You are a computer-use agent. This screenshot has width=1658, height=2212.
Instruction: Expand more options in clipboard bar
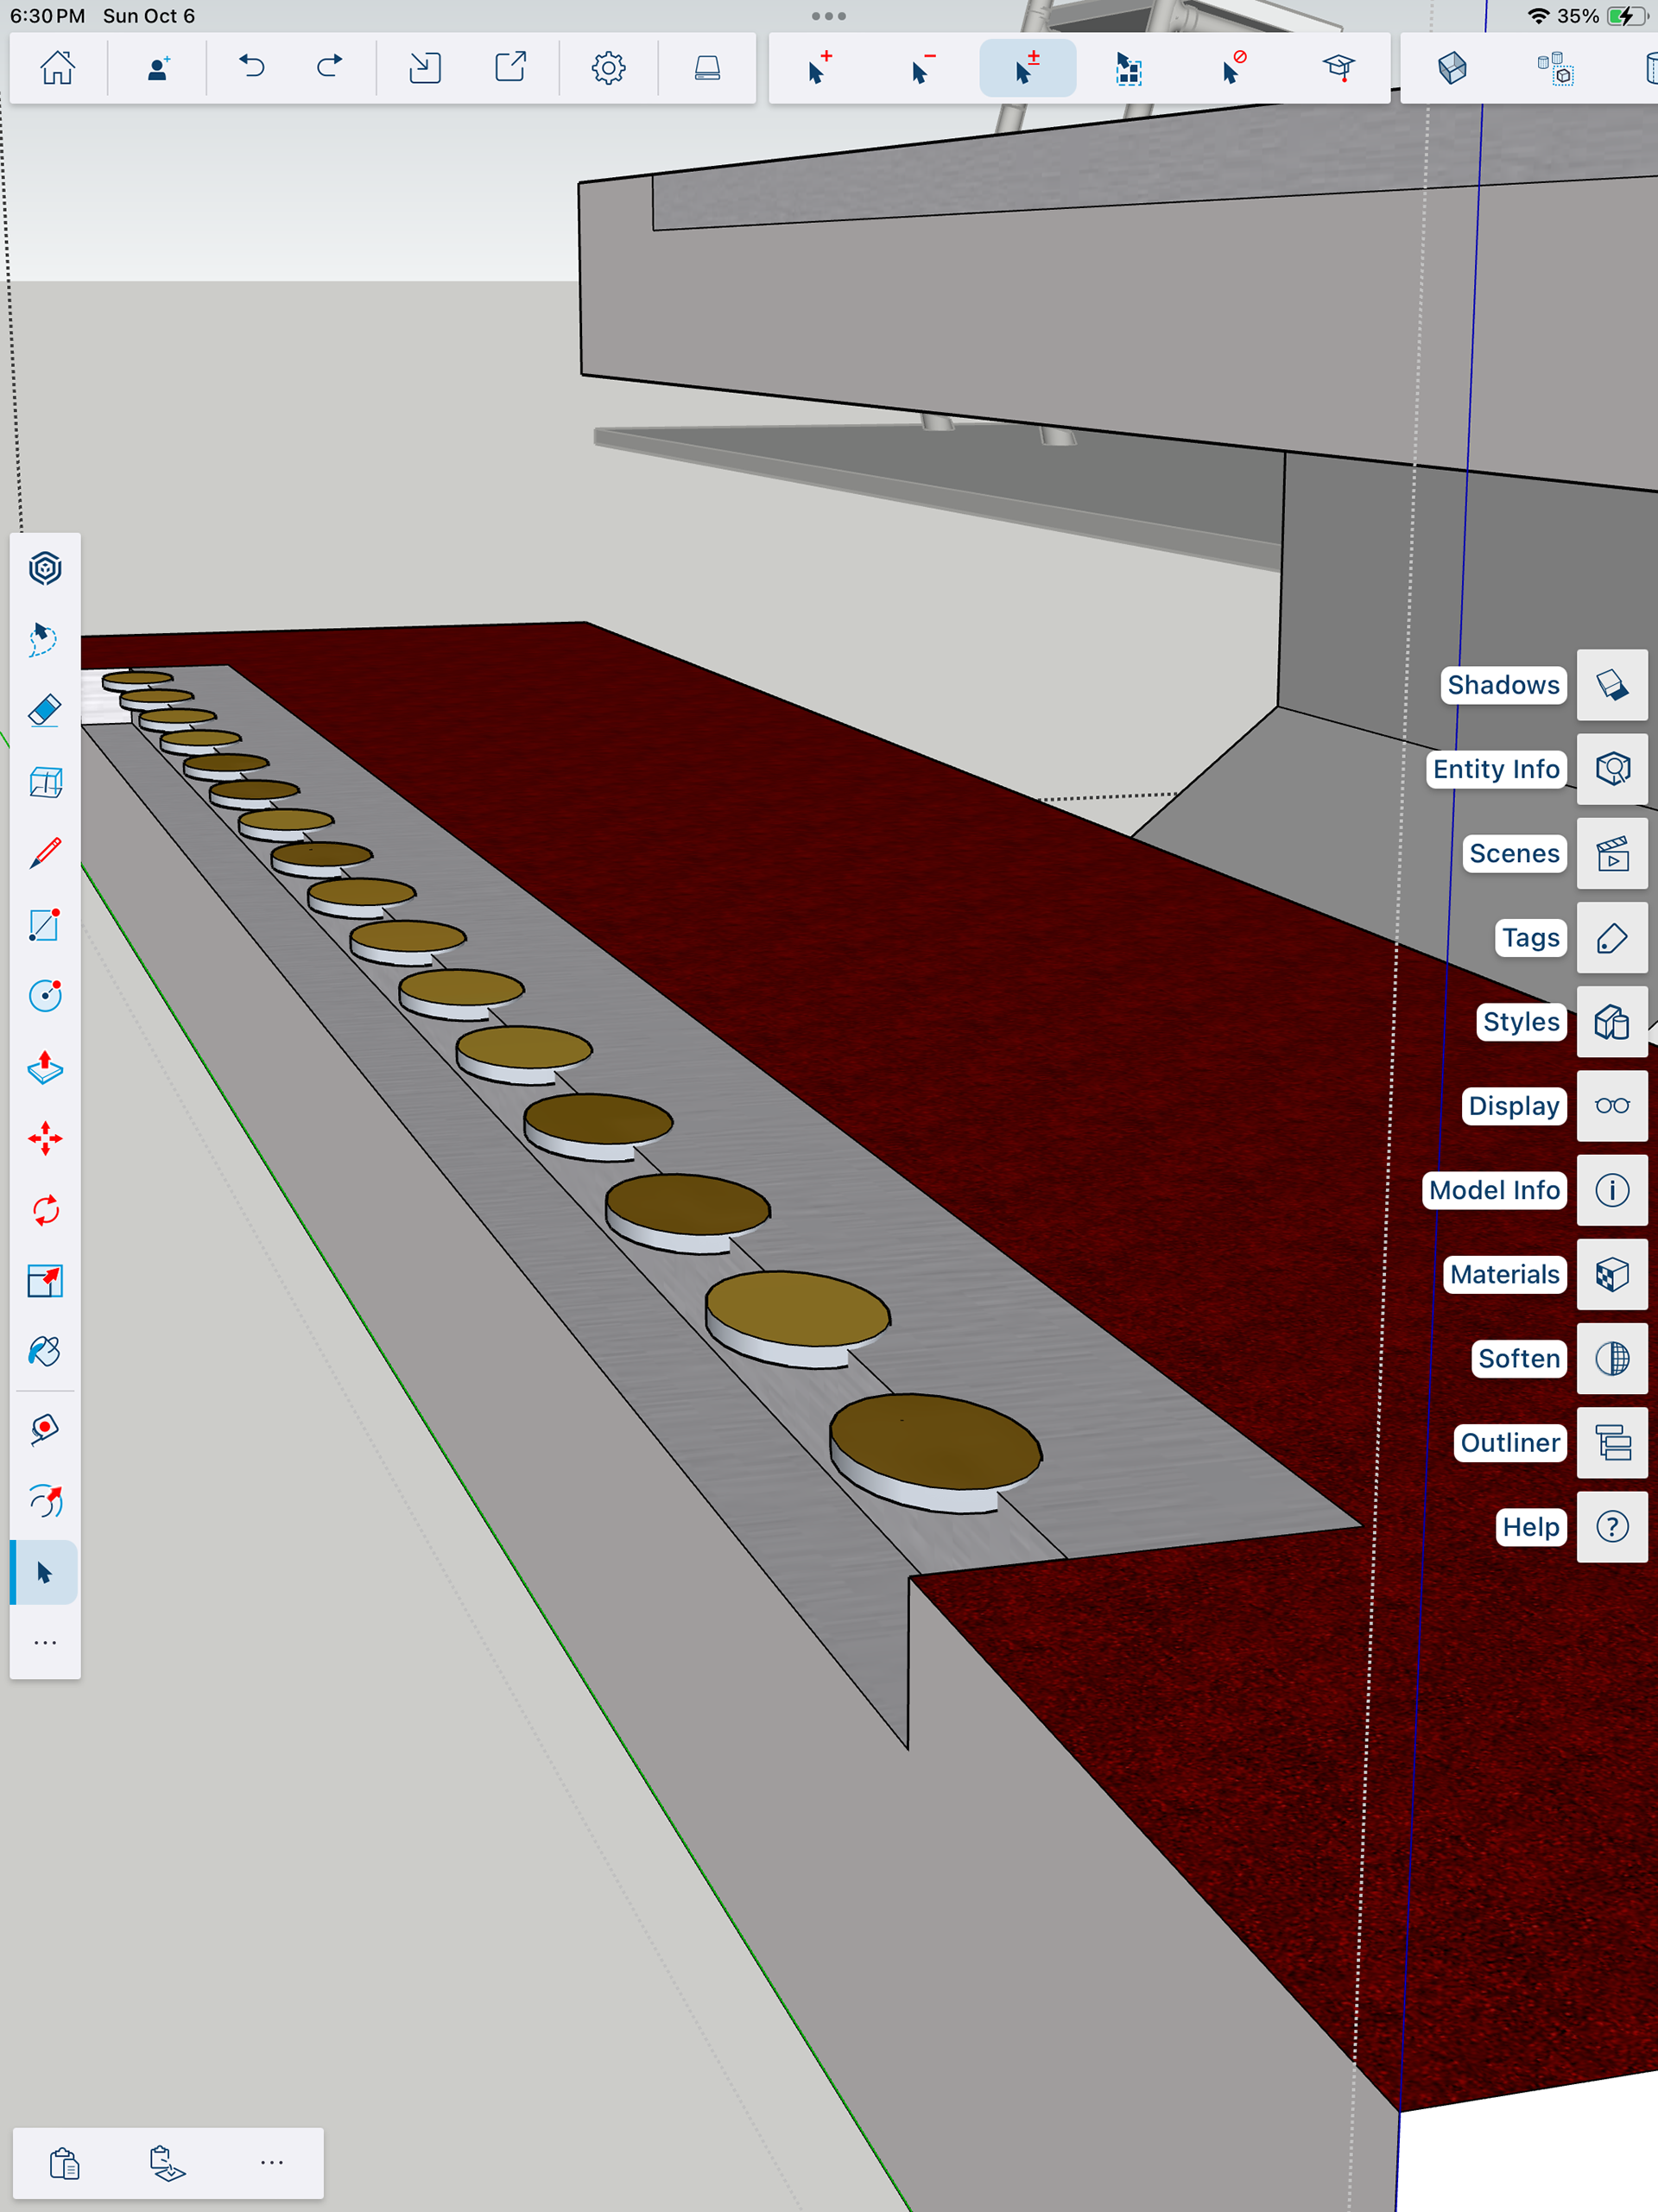pos(271,2163)
